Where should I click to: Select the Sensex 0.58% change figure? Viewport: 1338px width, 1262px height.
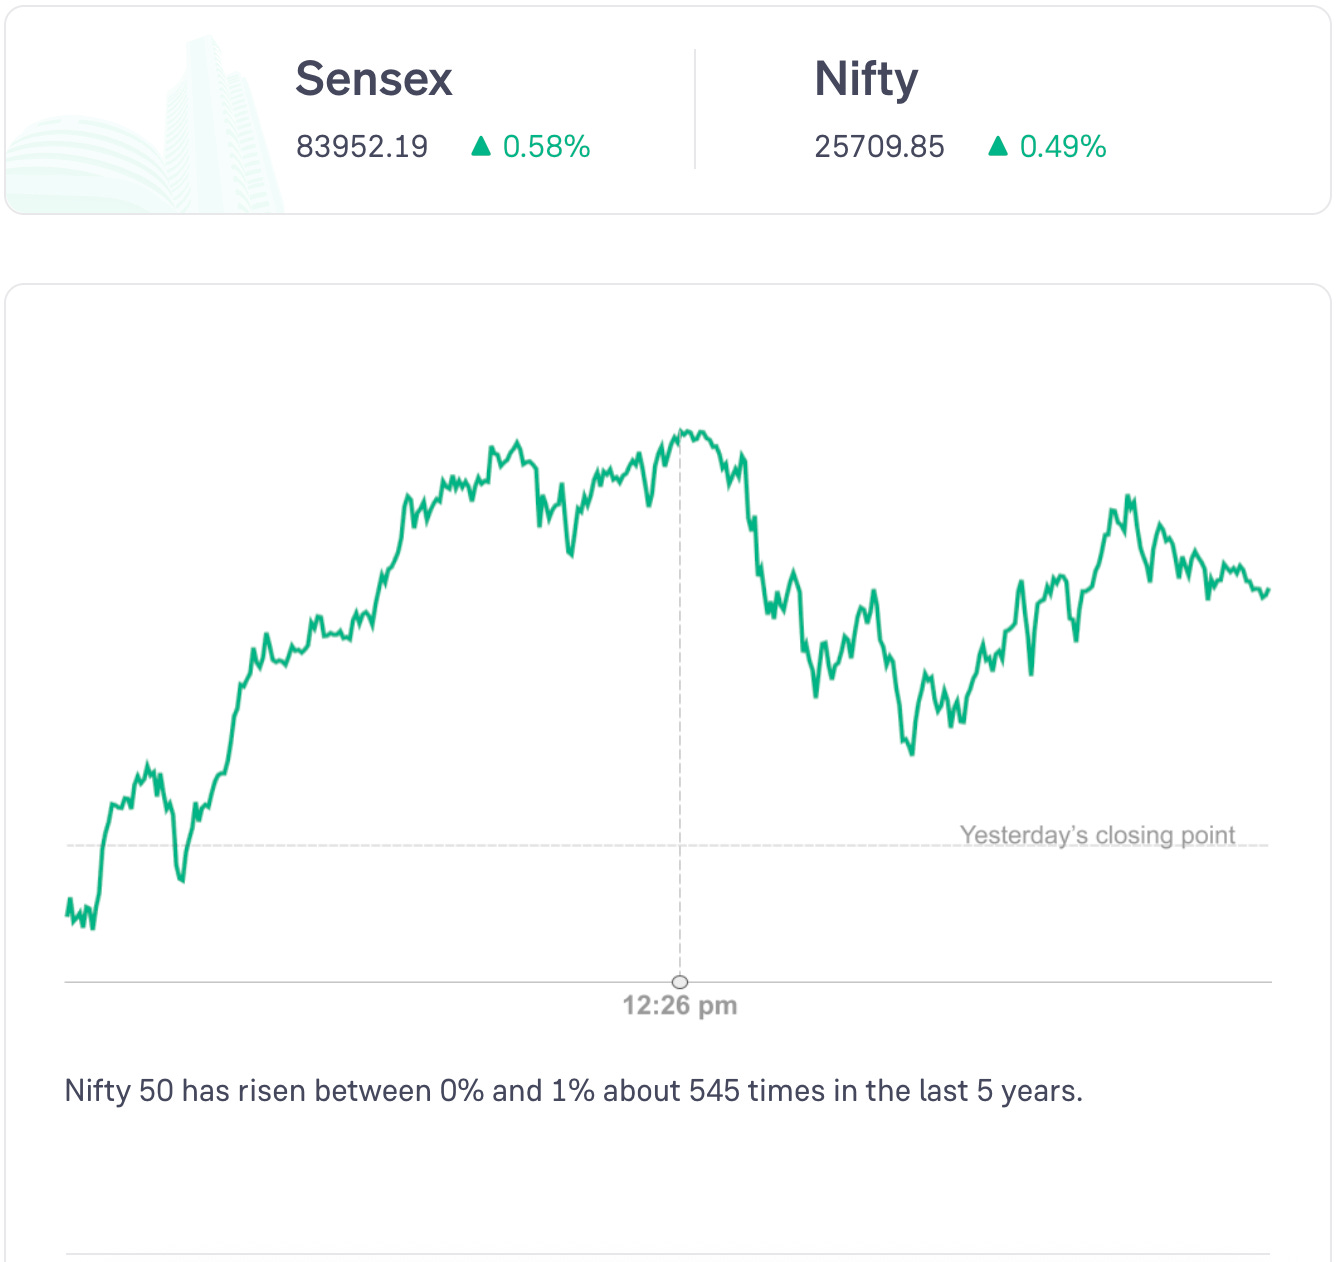click(x=546, y=147)
